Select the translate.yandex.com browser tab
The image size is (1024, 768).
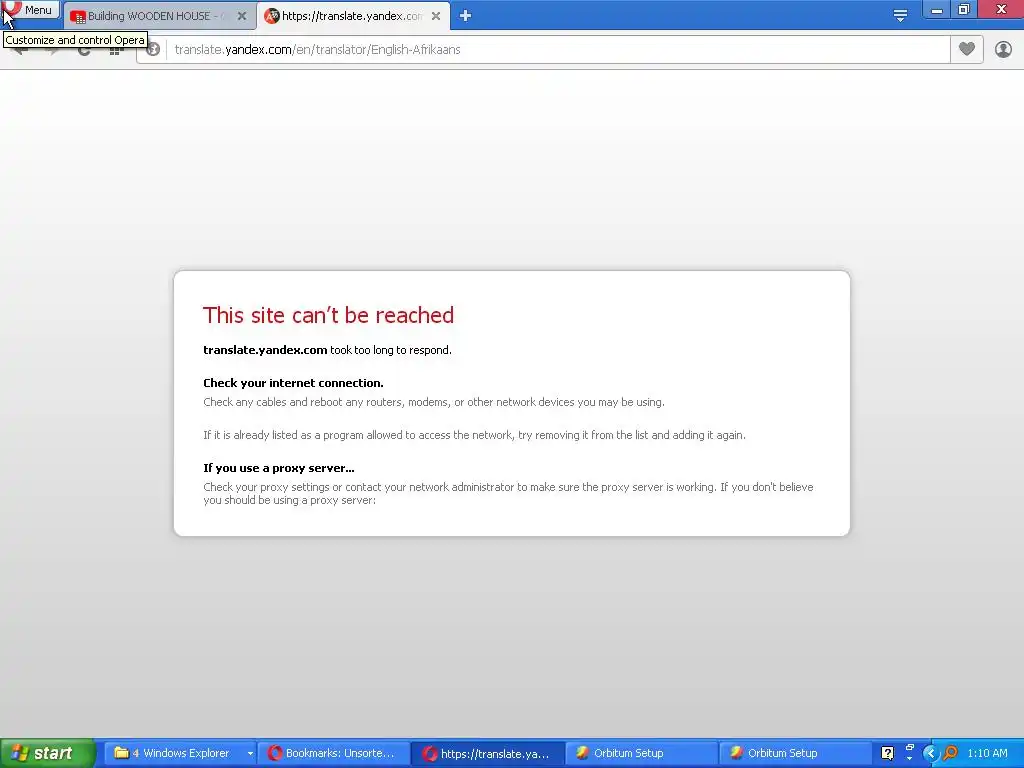click(x=353, y=16)
